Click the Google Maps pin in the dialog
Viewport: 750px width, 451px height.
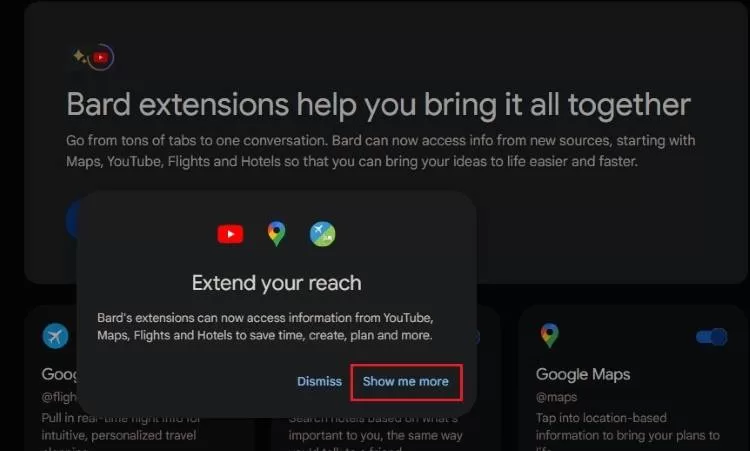point(276,234)
